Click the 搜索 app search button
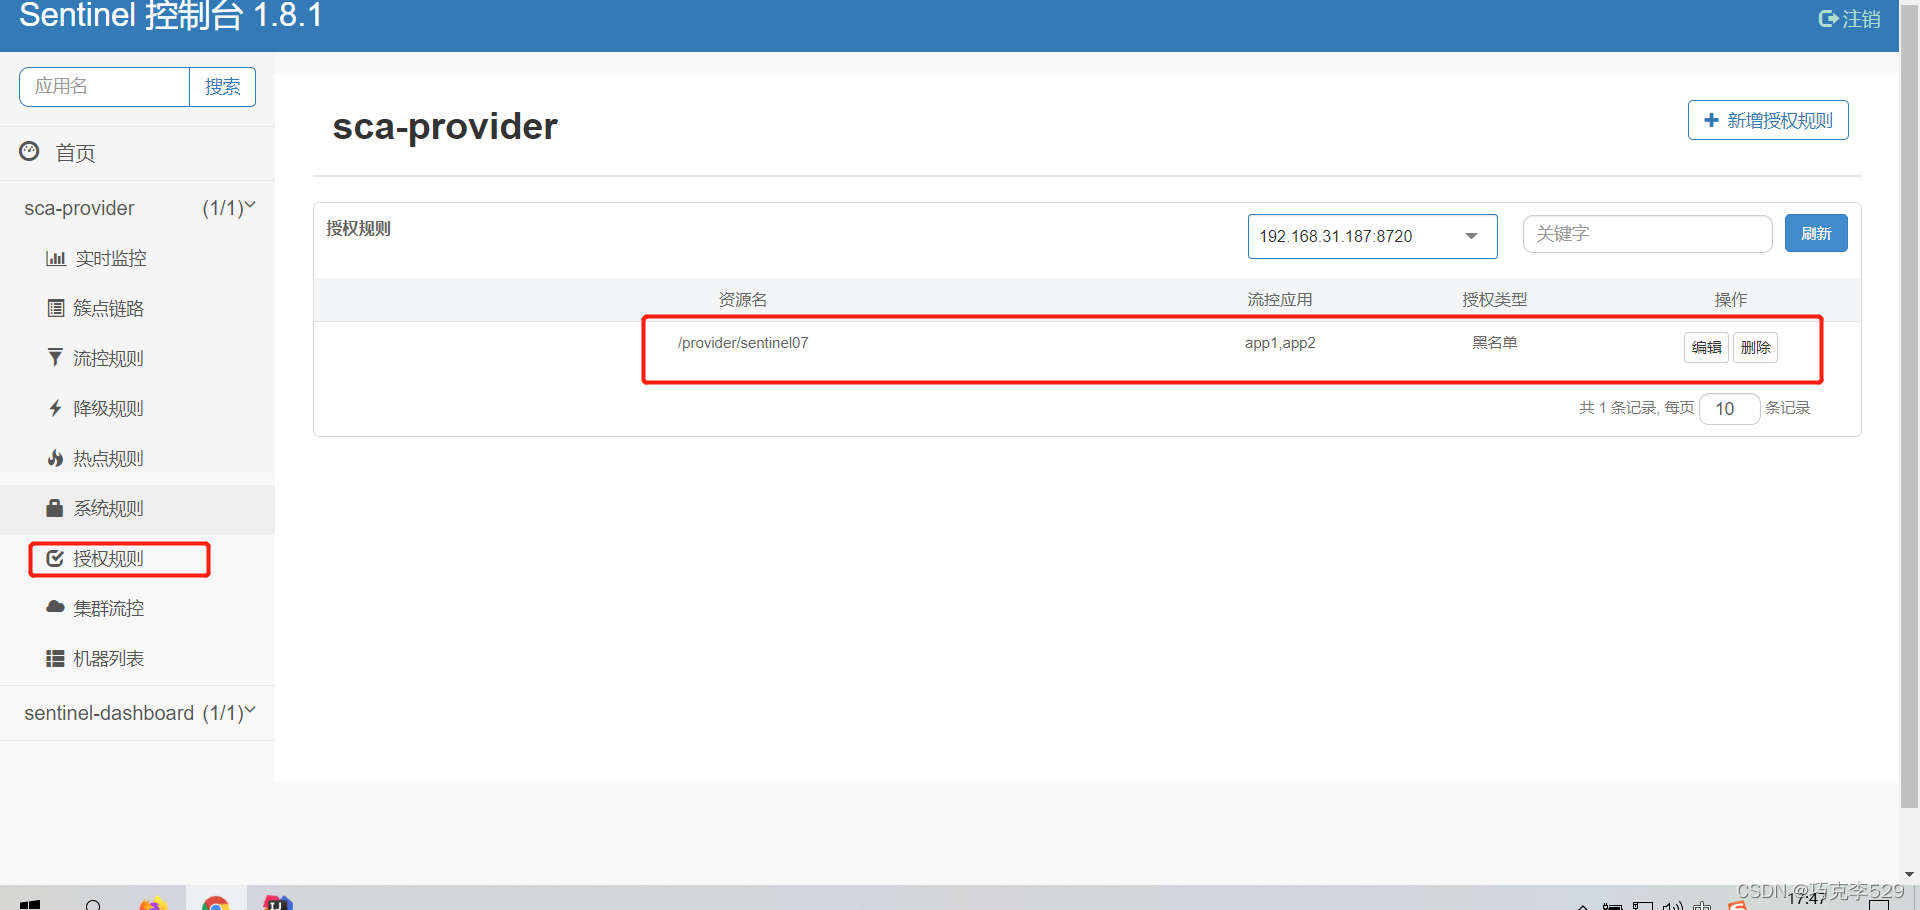The height and width of the screenshot is (910, 1920). (222, 87)
